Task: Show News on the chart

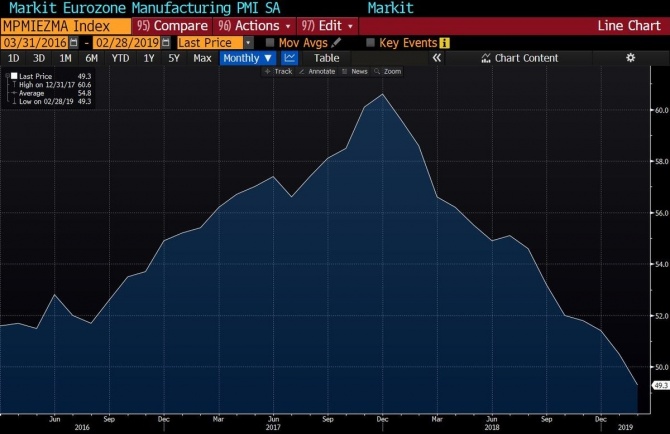Action: click(355, 71)
